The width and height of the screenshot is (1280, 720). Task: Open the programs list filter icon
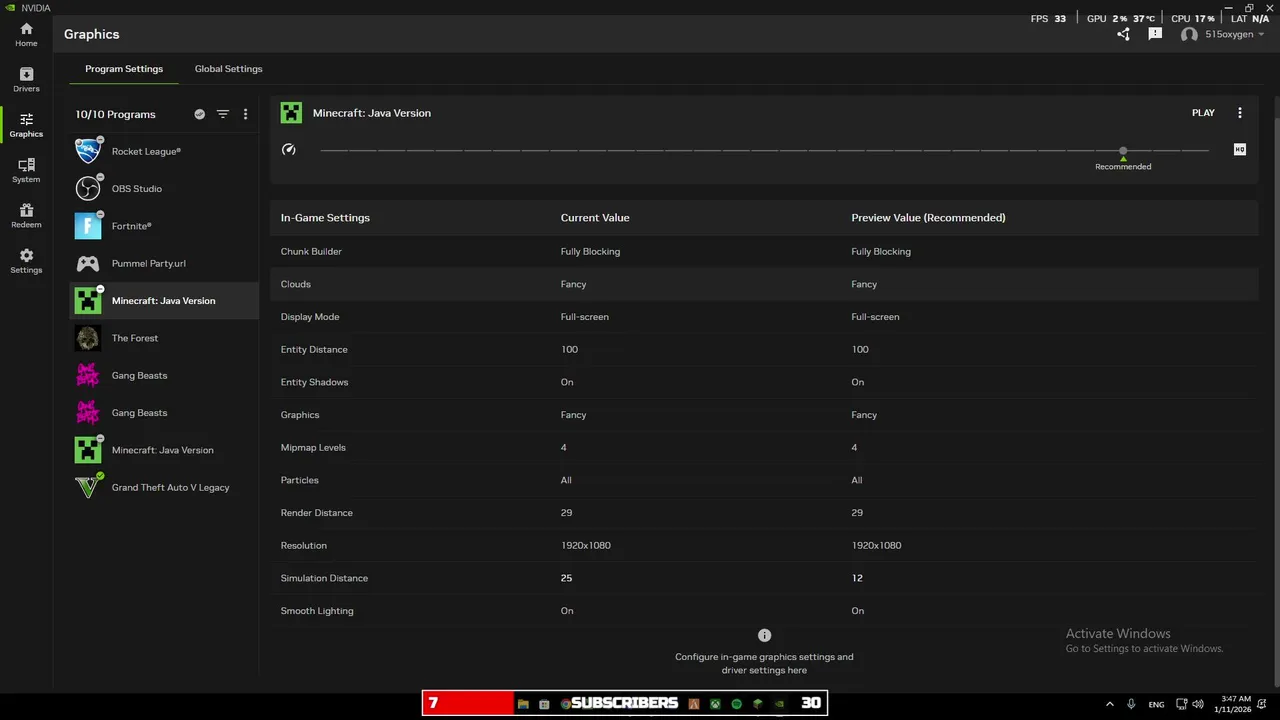click(x=223, y=114)
